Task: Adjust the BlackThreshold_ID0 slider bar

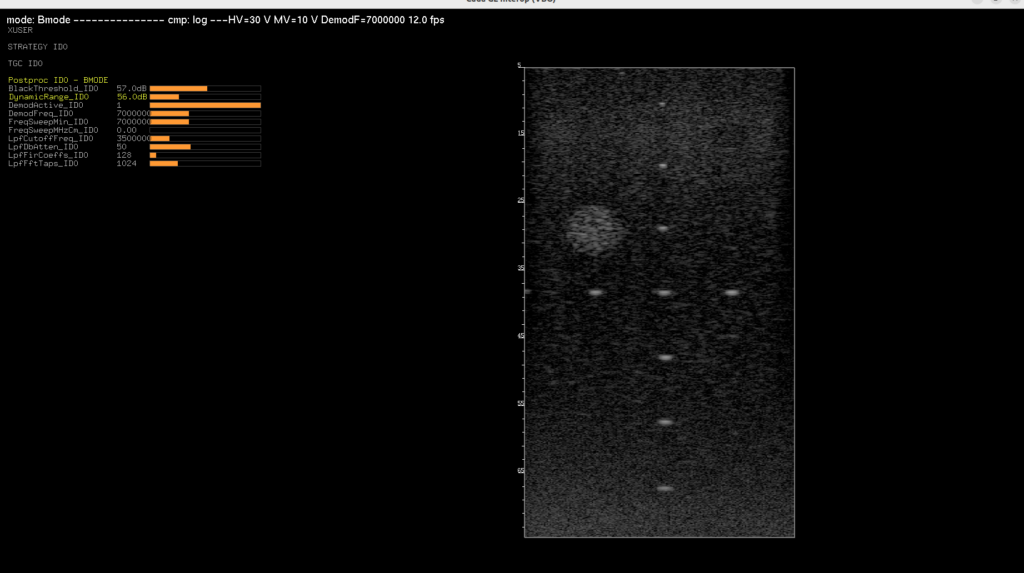Action: 205,88
